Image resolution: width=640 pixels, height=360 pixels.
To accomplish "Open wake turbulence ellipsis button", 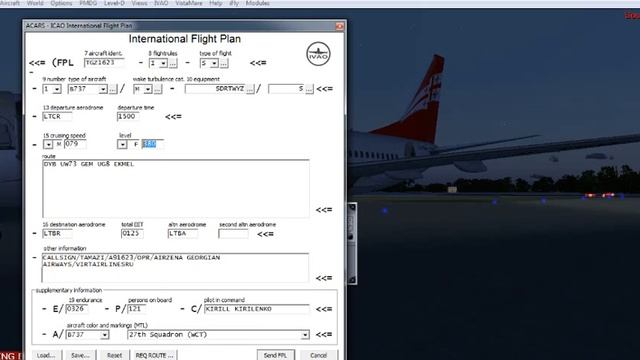I will pos(158,89).
